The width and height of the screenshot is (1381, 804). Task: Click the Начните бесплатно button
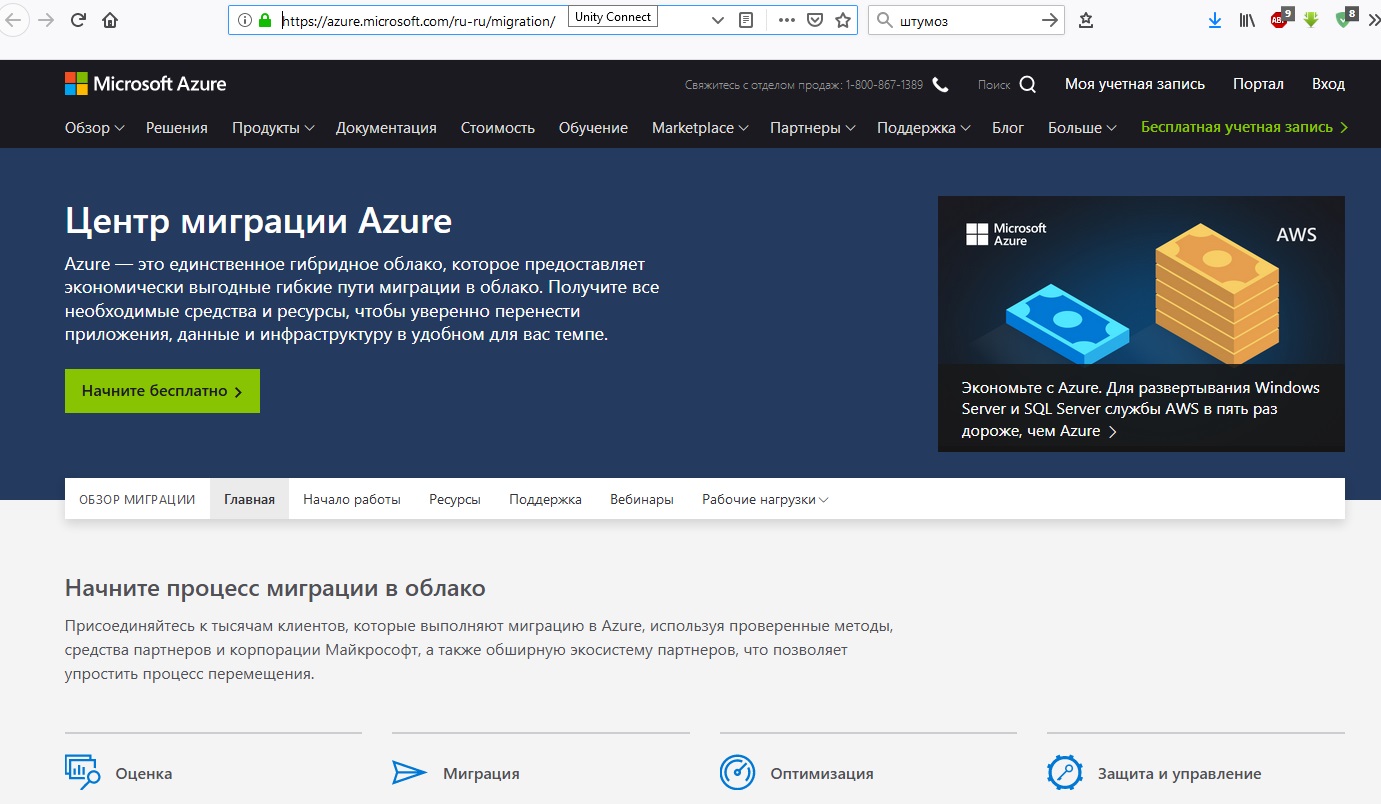(x=162, y=391)
